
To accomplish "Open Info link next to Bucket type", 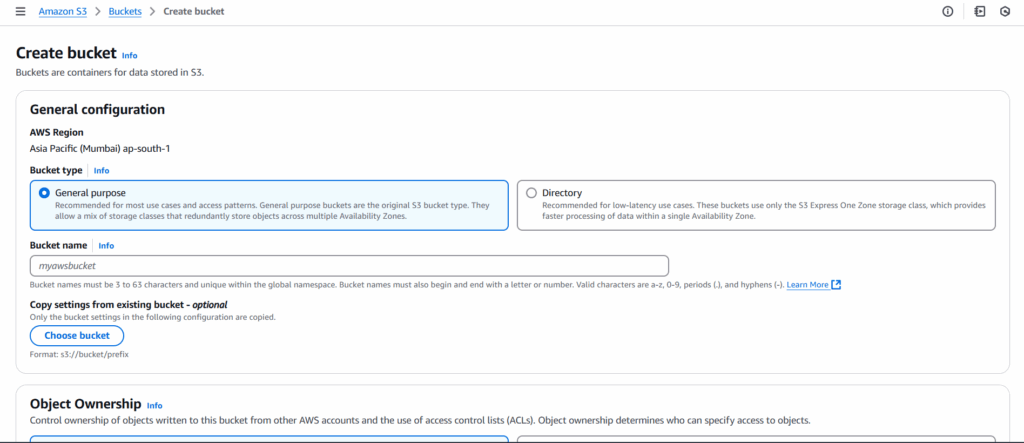I will tap(101, 171).
